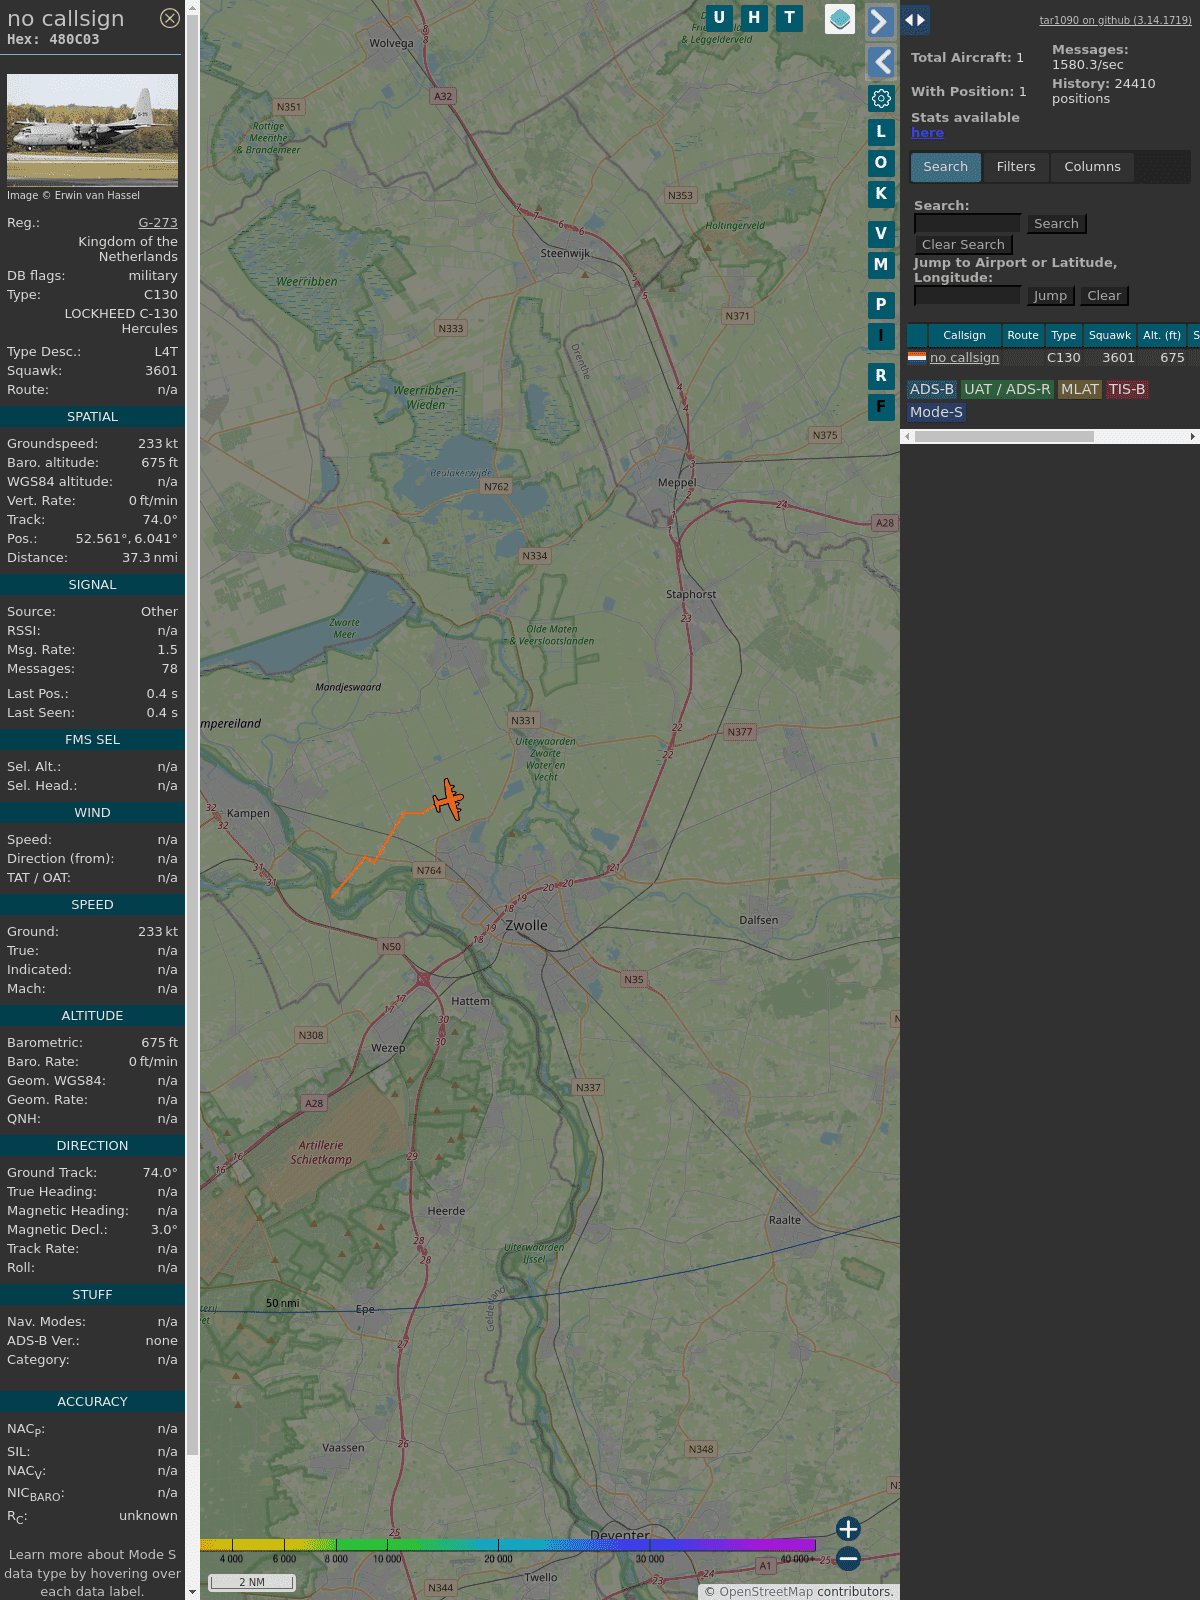Click the right arrow sidebar button
This screenshot has height=1600, width=1200.
pos(880,21)
